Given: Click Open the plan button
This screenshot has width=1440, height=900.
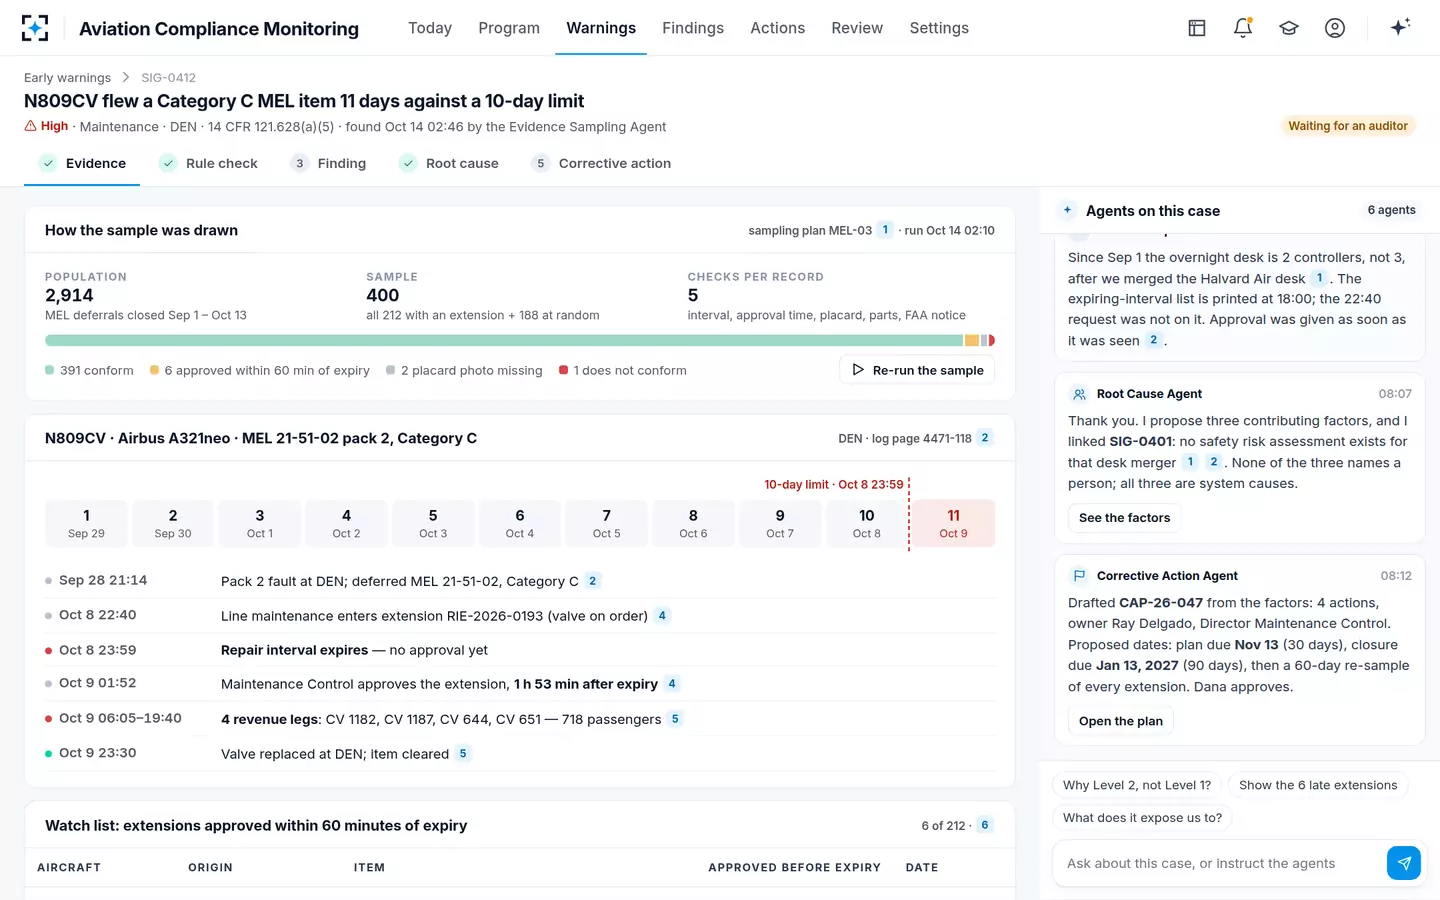Looking at the screenshot, I should click(1121, 721).
